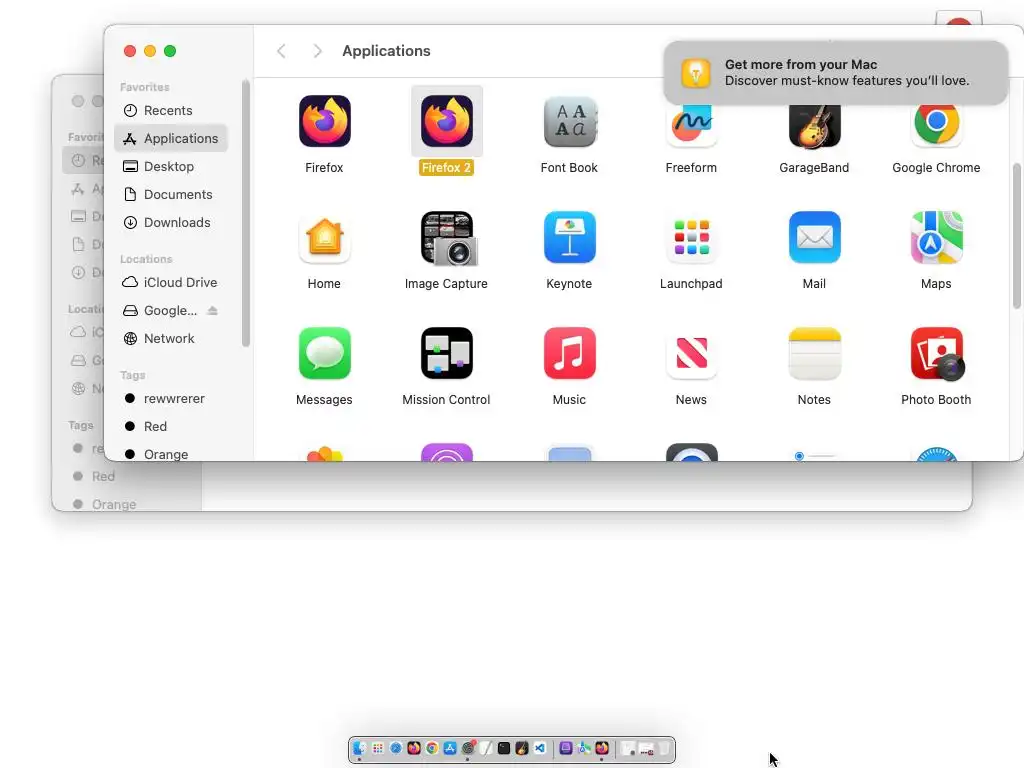The height and width of the screenshot is (768, 1024).
Task: Go back in the Finder window
Action: tap(281, 51)
